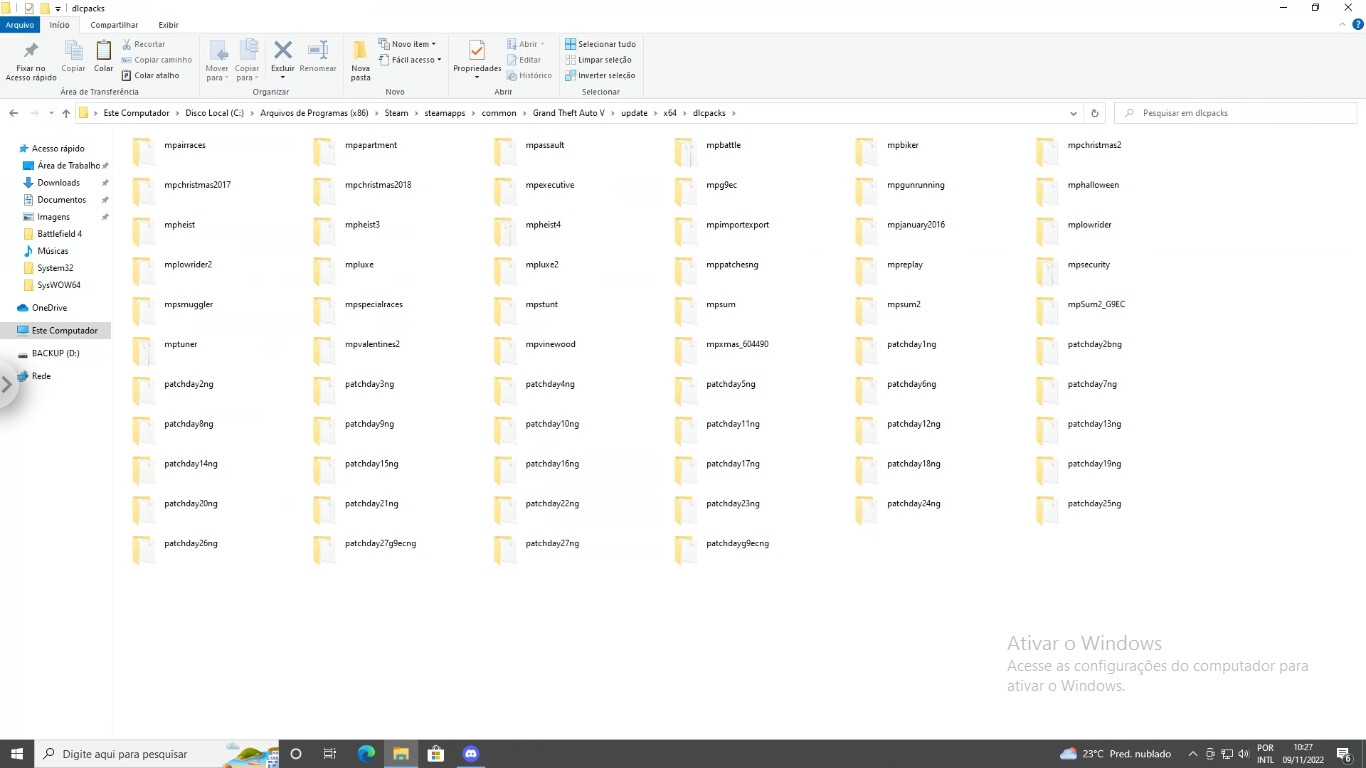Open the Downloads shortcut in the sidebar
Image resolution: width=1366 pixels, height=768 pixels.
coord(58,182)
